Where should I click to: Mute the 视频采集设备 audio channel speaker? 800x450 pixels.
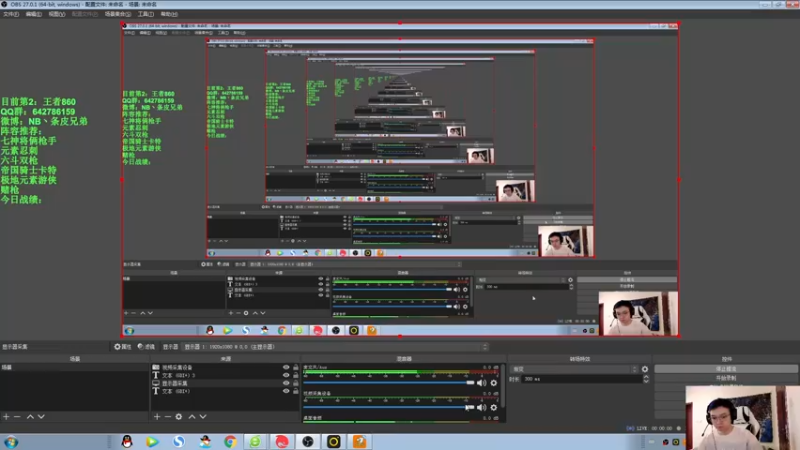pyautogui.click(x=481, y=407)
